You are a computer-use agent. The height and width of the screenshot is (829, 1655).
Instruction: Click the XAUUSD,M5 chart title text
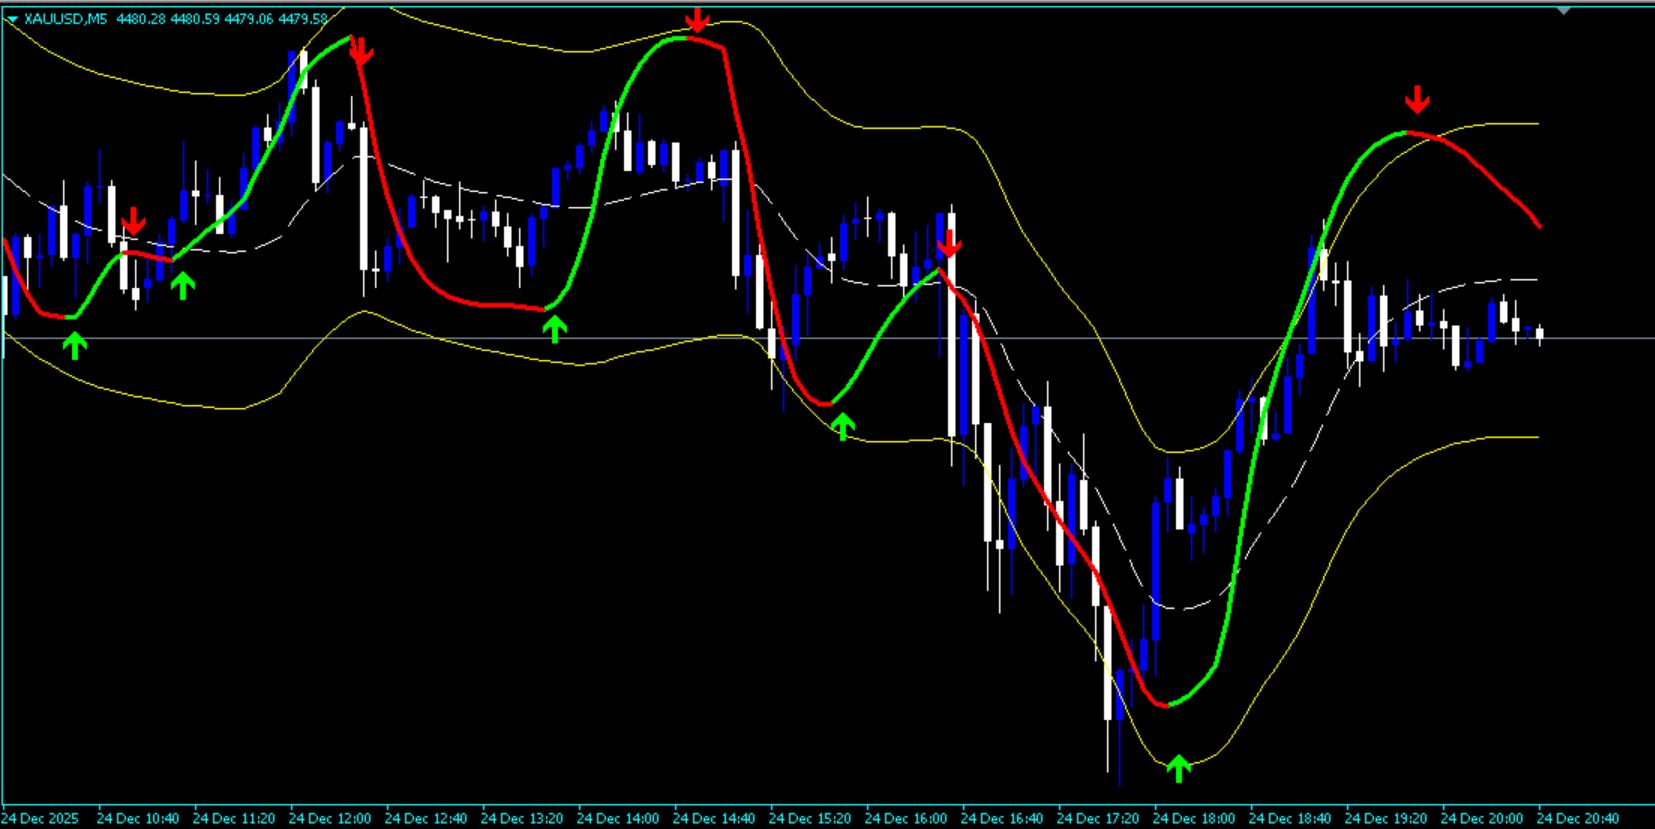[x=65, y=19]
